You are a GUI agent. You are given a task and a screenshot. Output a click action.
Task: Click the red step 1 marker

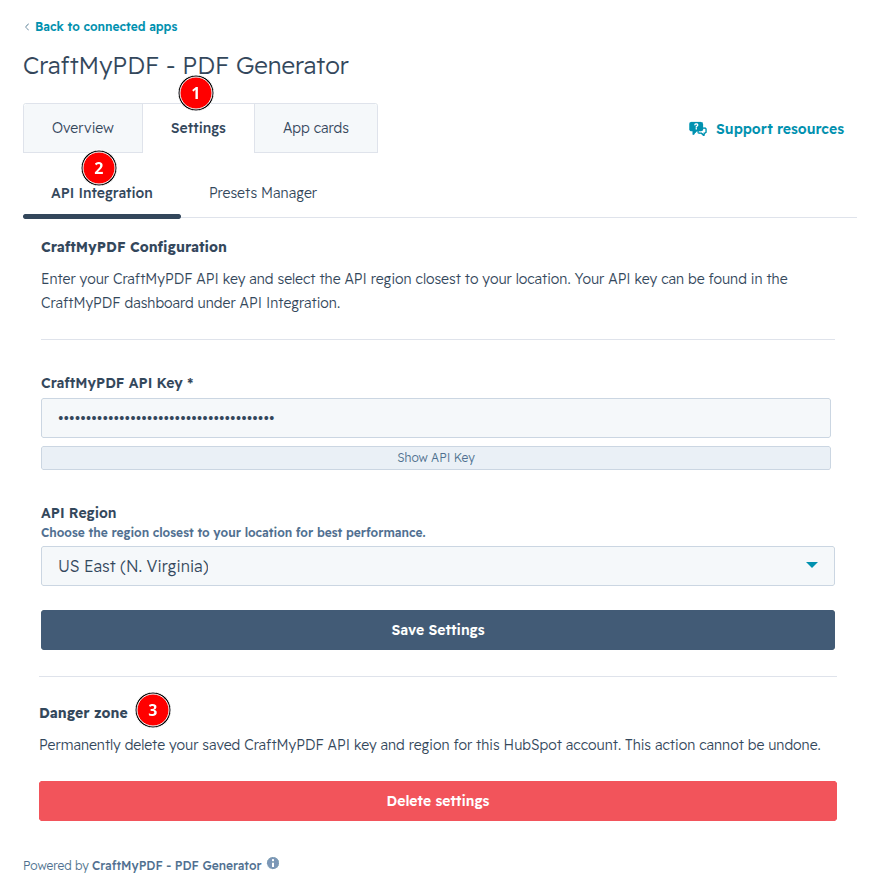196,93
